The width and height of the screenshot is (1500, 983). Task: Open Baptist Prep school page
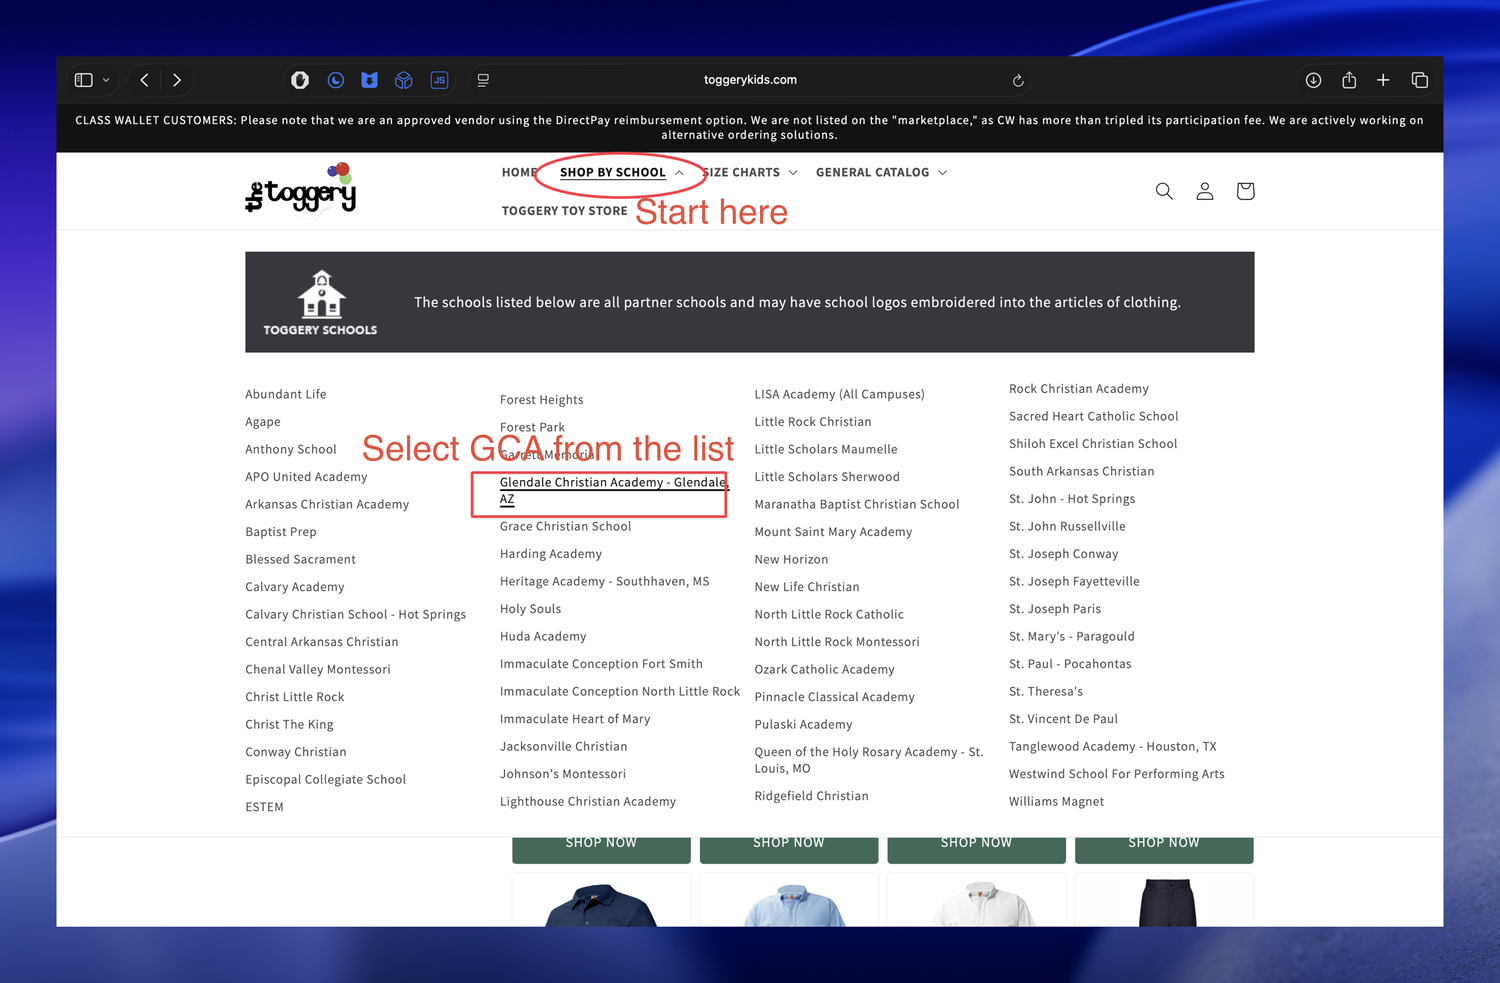click(281, 532)
